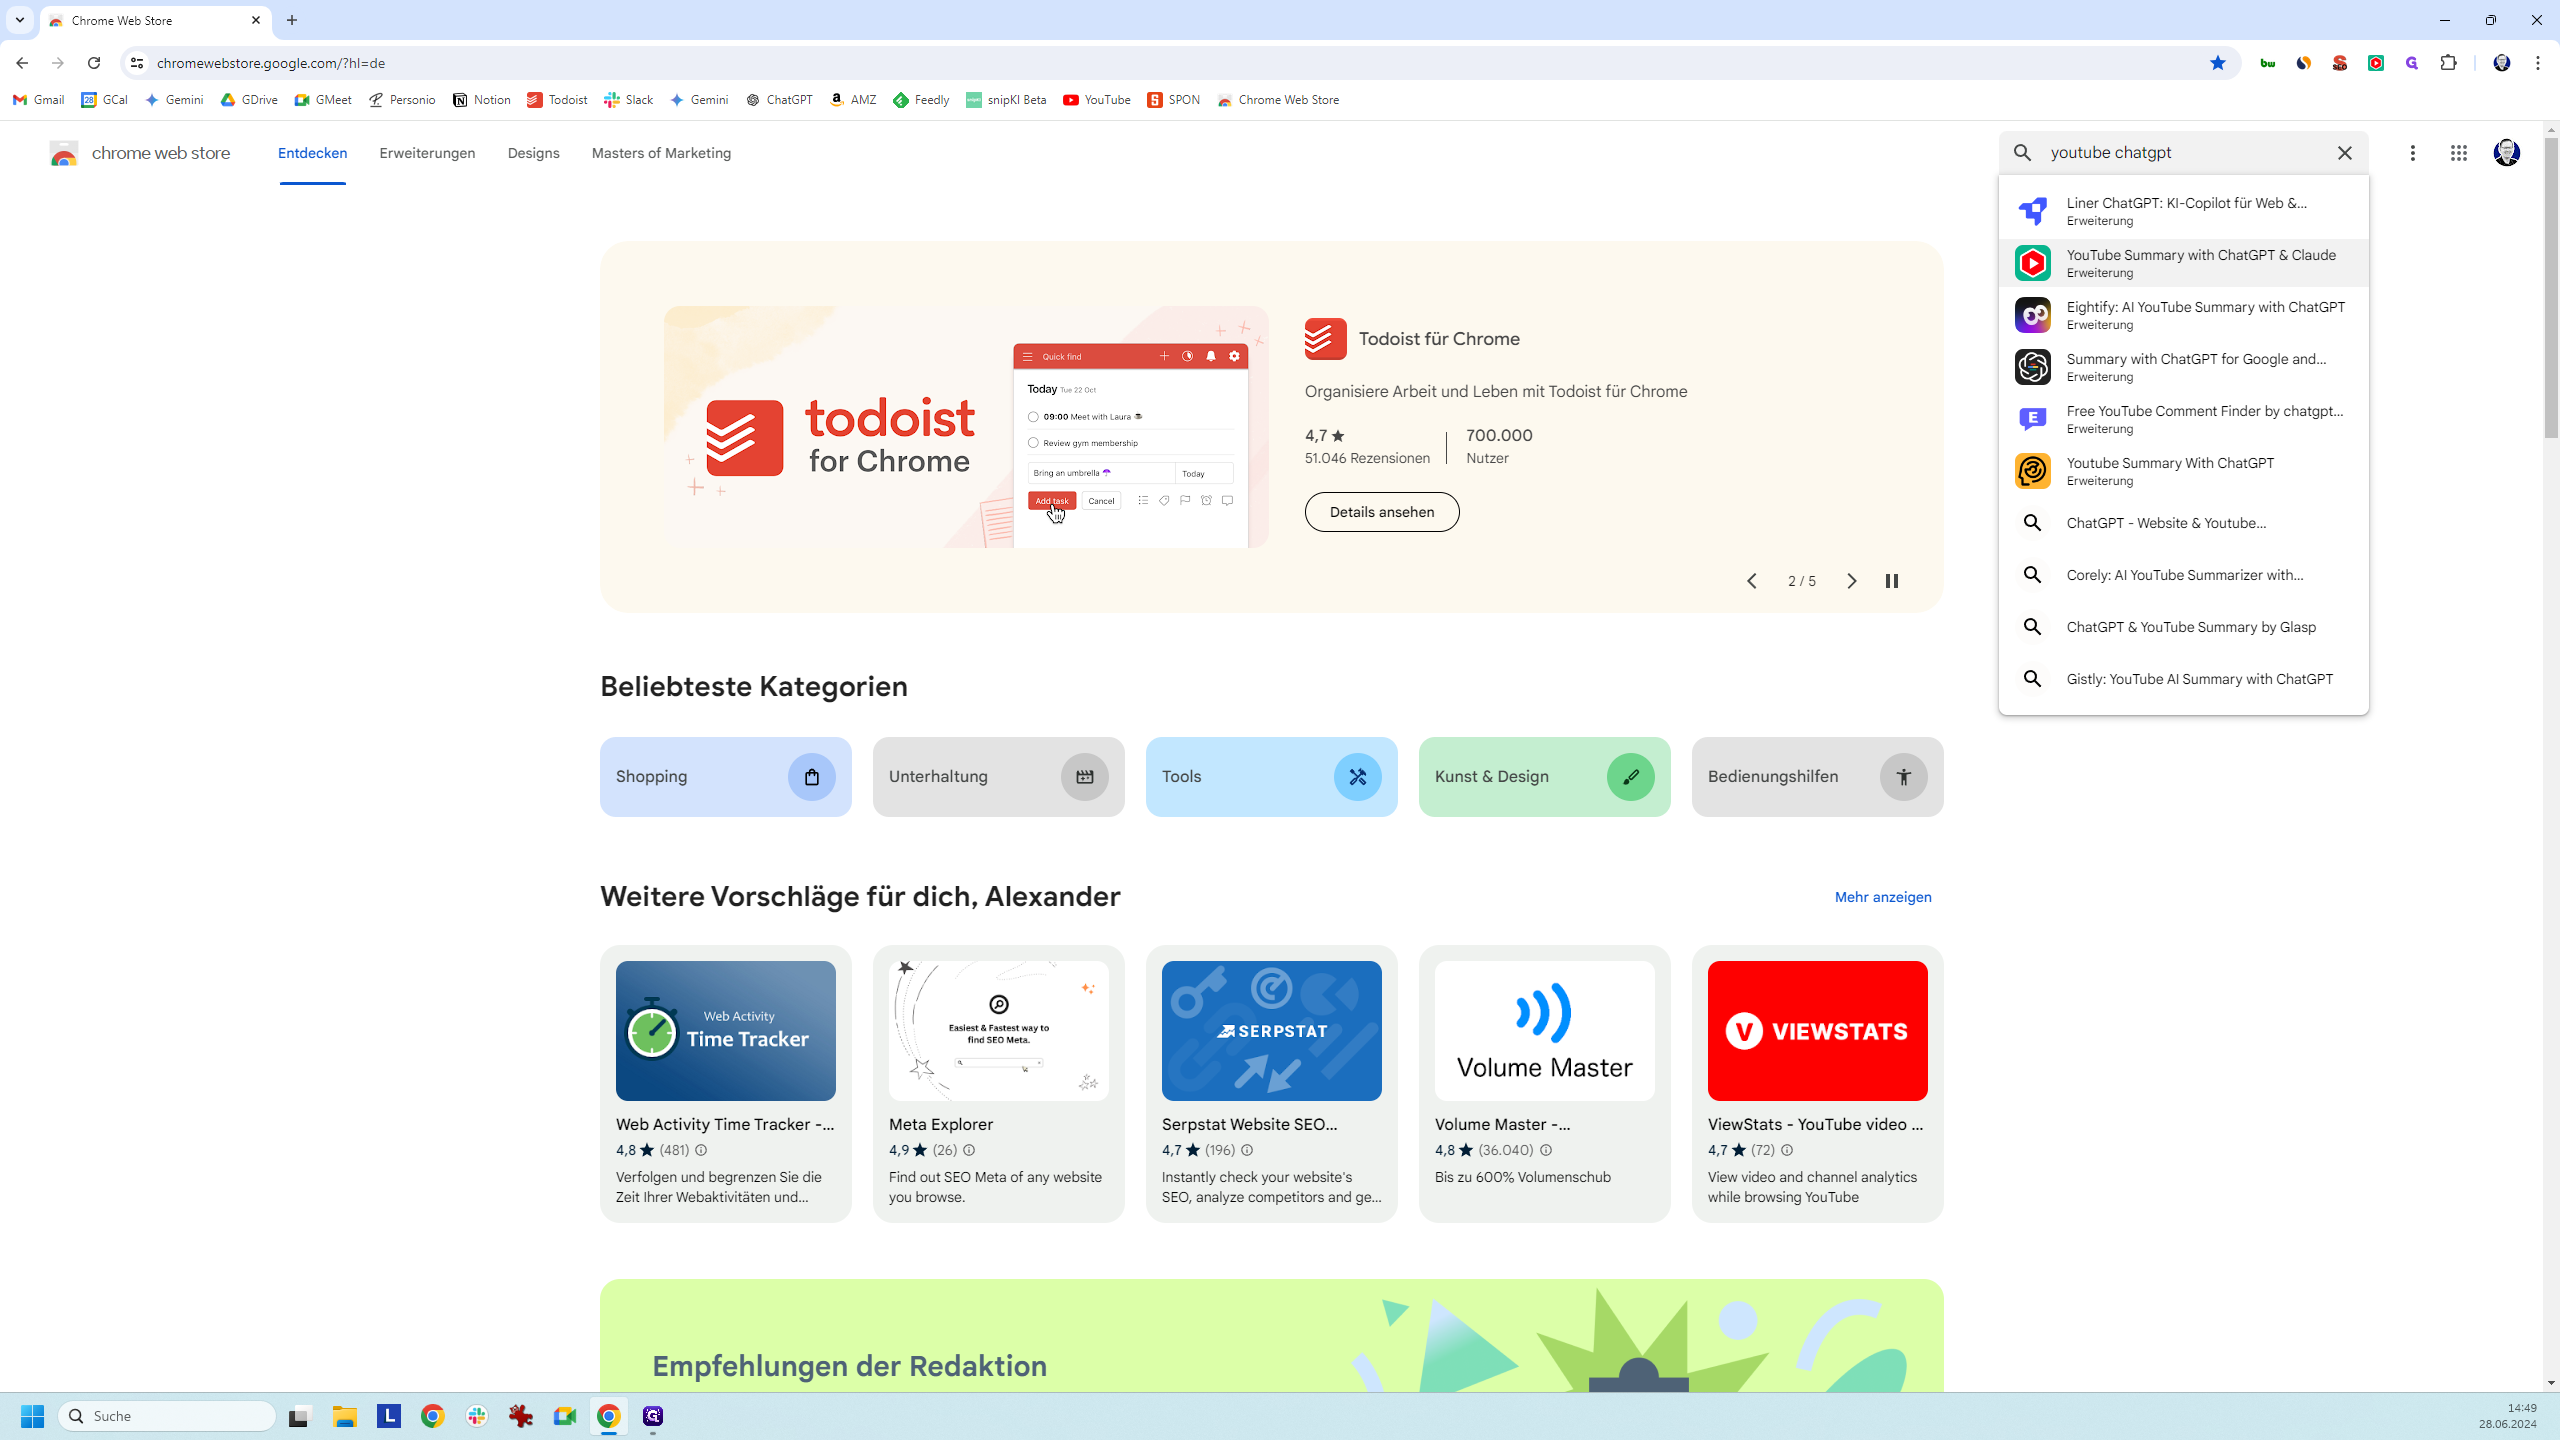Open the Google apps grid icon
The width and height of the screenshot is (2560, 1440).
tap(2459, 153)
